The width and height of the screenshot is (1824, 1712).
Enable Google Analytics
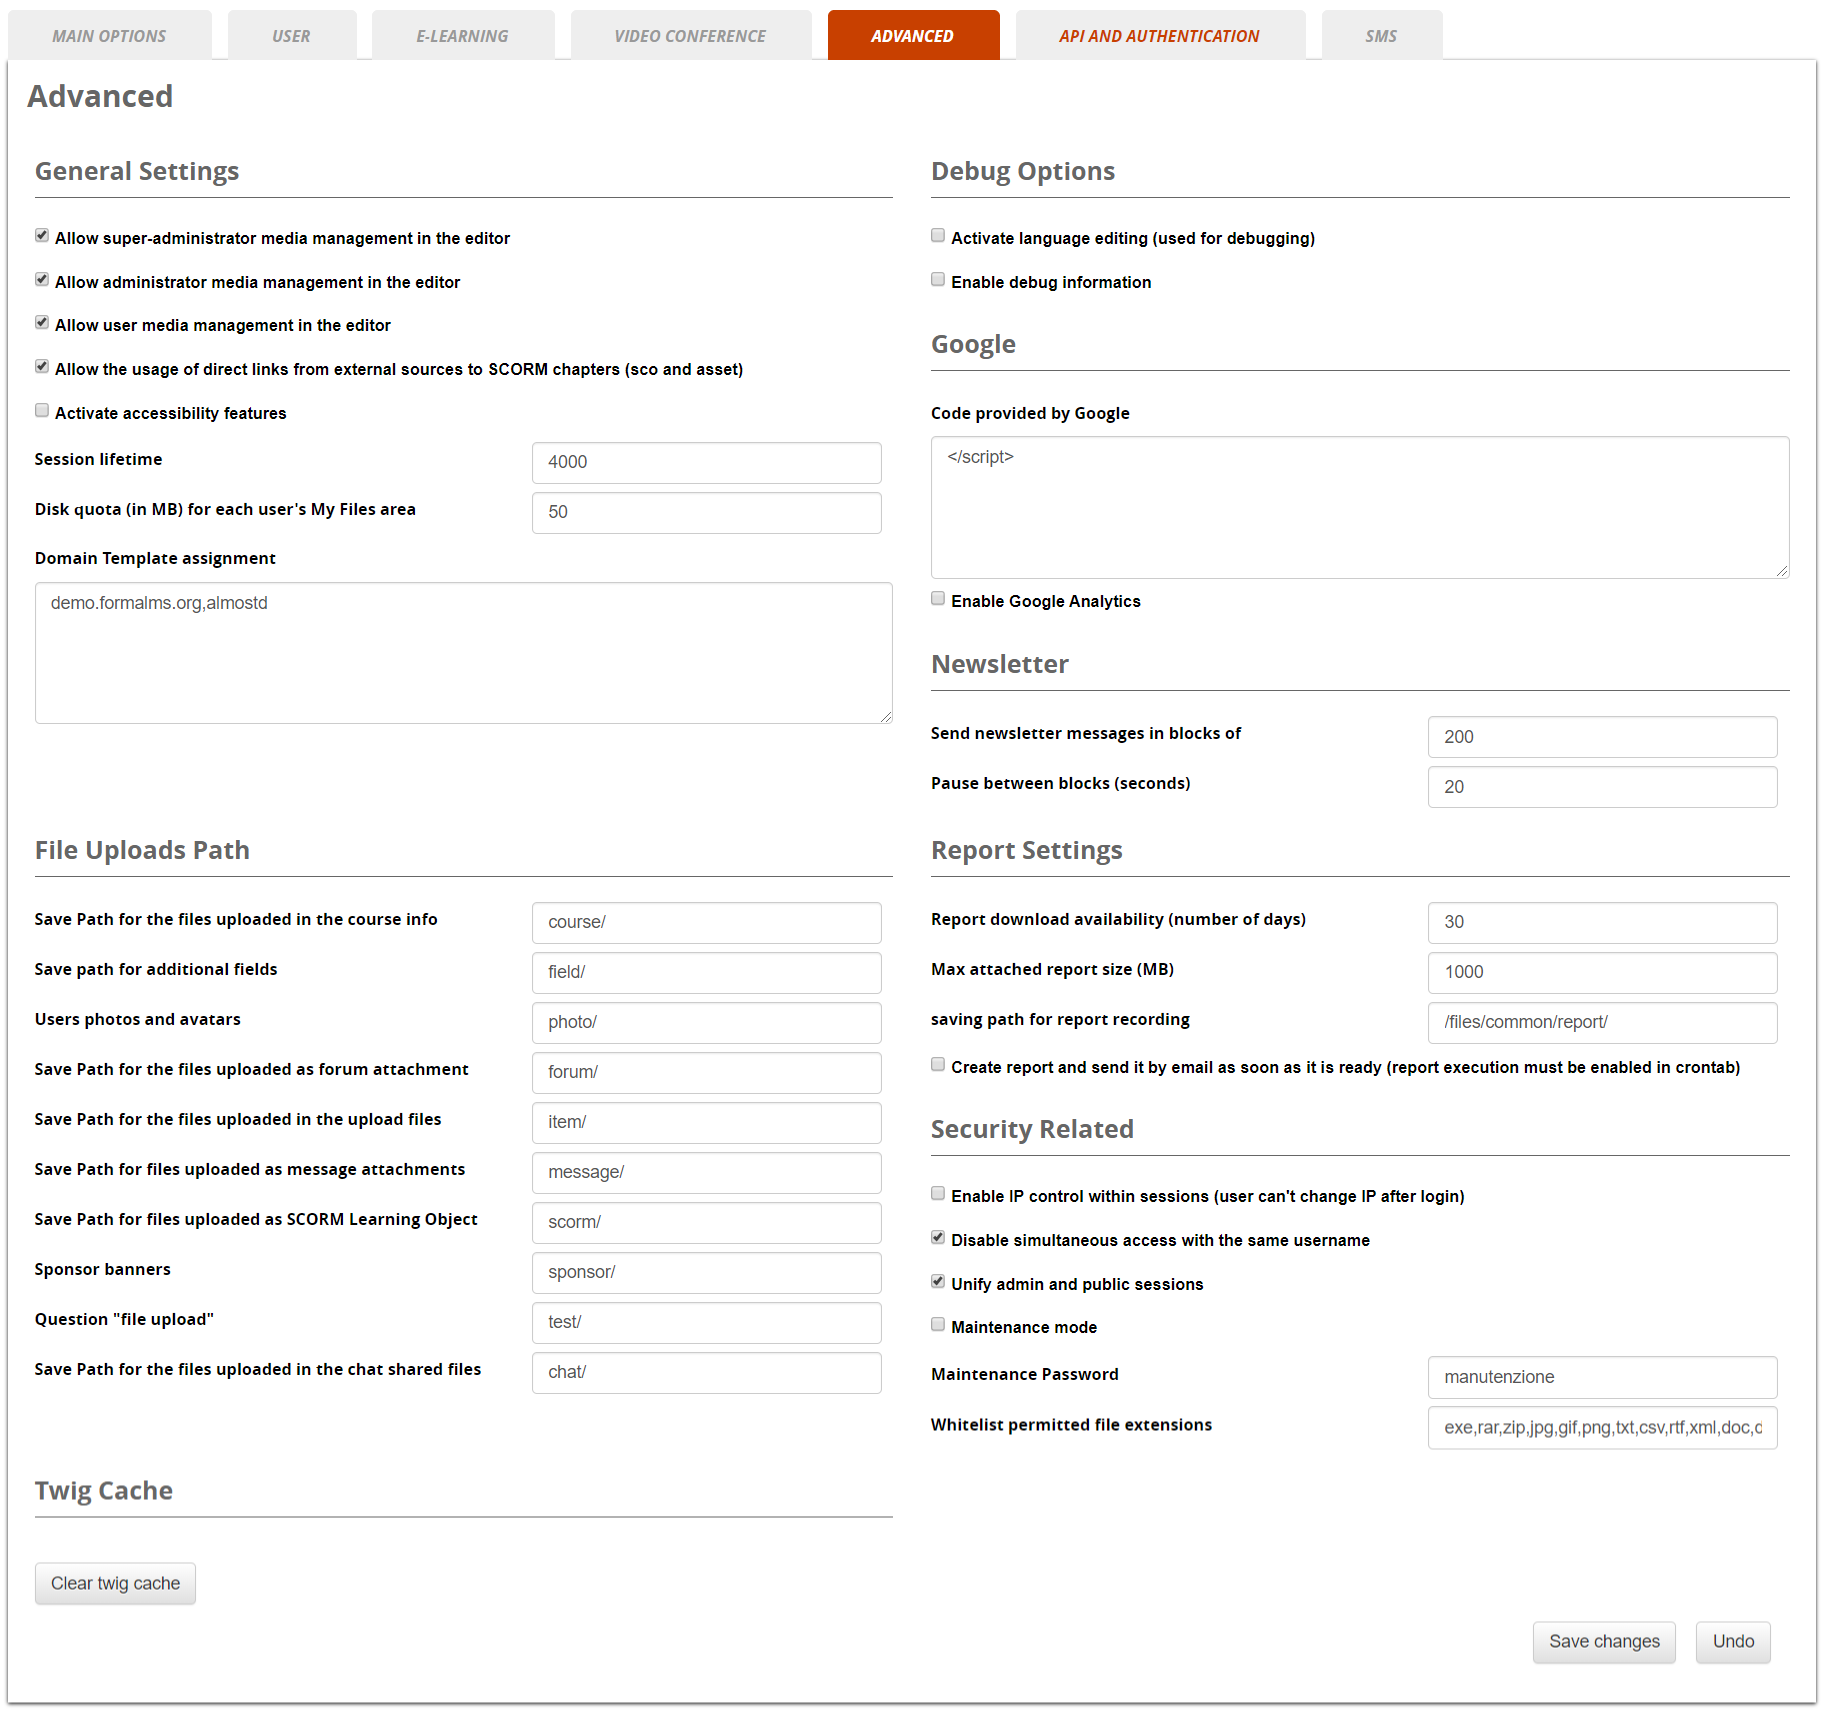coord(937,597)
